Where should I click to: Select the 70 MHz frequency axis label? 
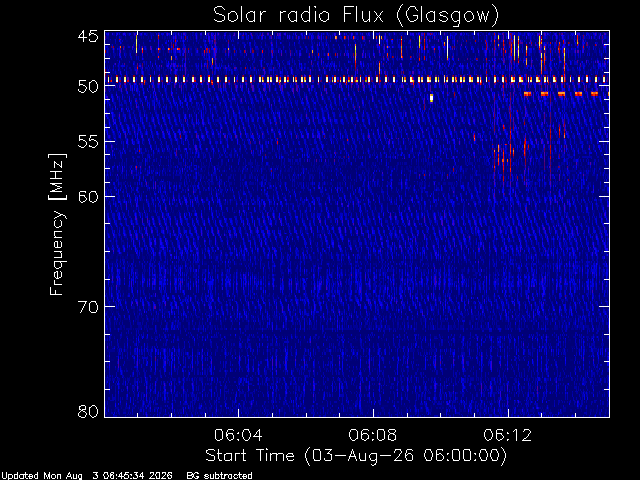pos(88,307)
